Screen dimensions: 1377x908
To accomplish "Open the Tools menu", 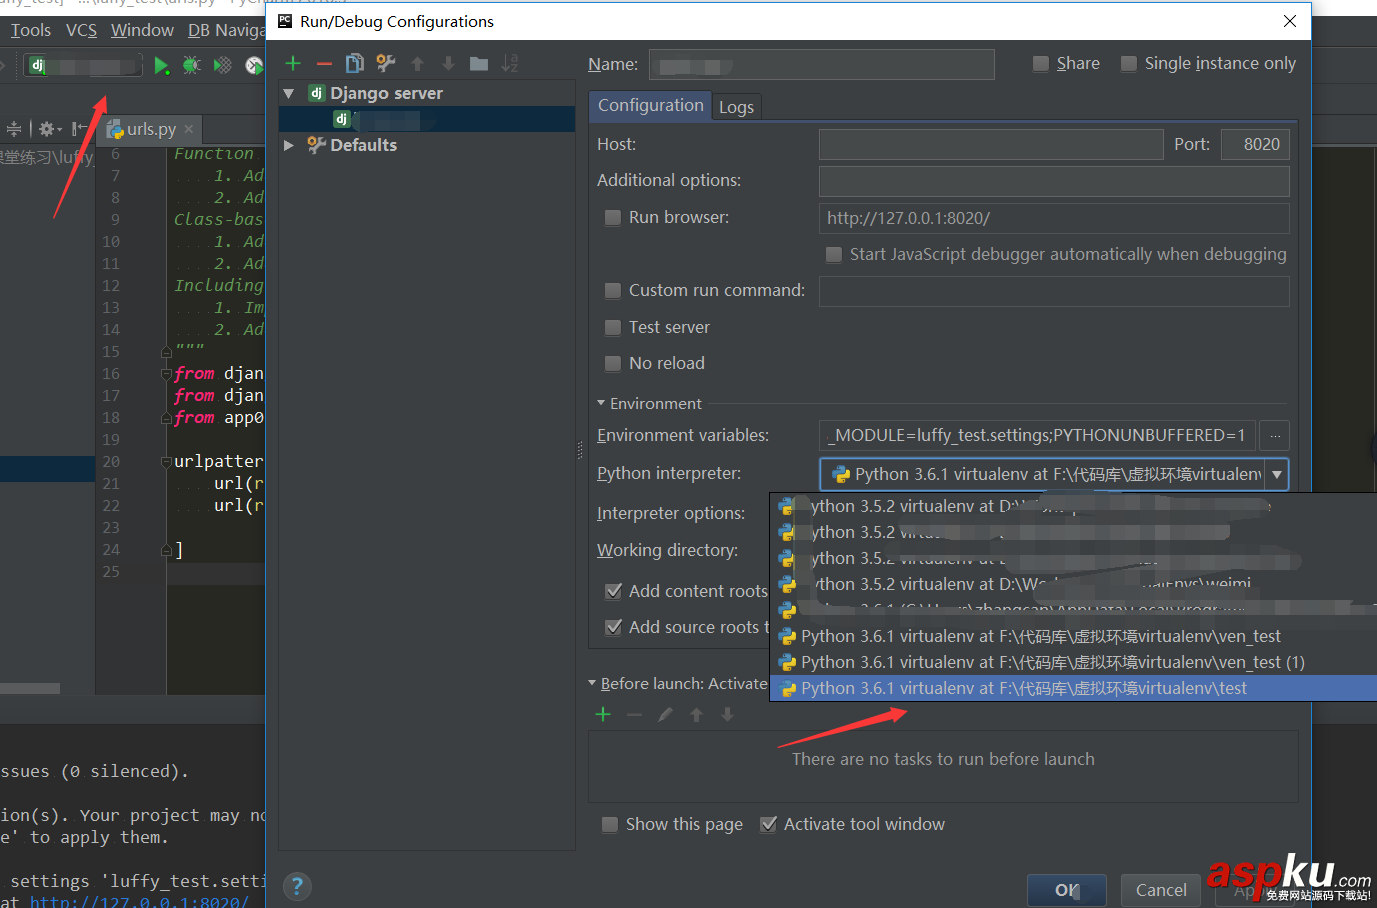I will (x=30, y=30).
